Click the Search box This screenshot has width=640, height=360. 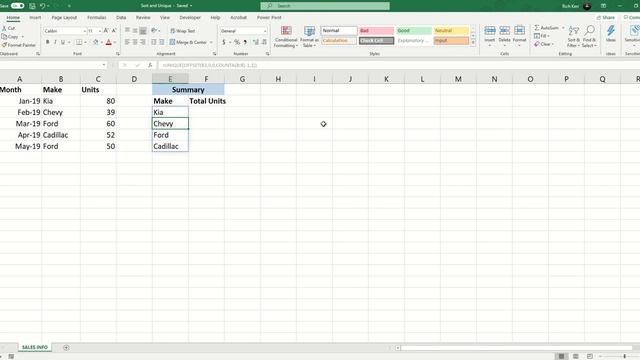(325, 6)
